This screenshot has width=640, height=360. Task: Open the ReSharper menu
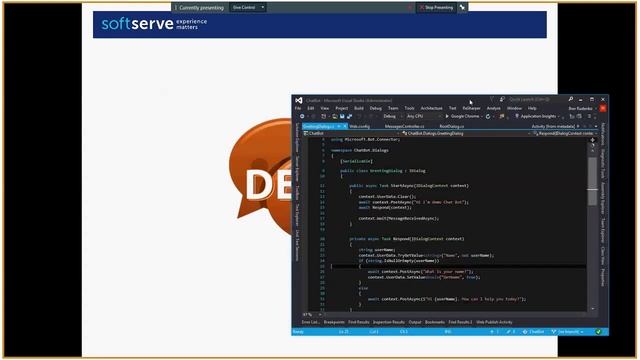pos(471,108)
